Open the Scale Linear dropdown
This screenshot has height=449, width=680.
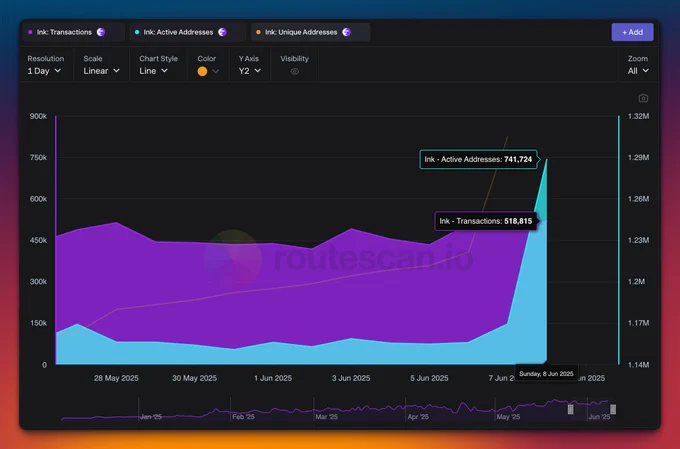tap(101, 71)
